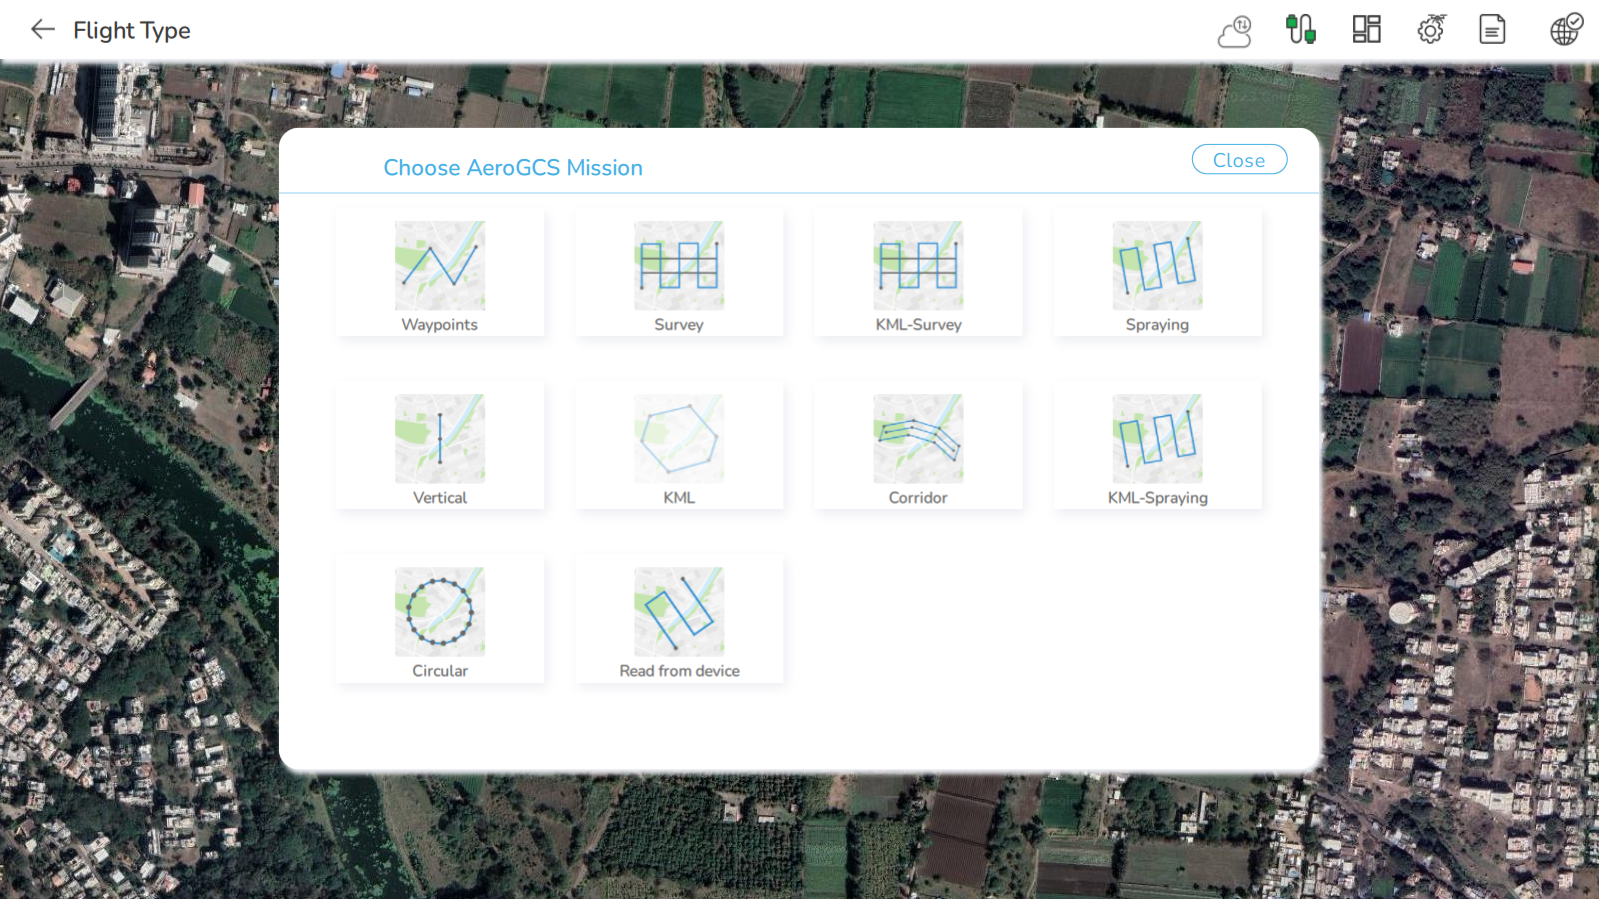Image resolution: width=1599 pixels, height=899 pixels.
Task: Click the Flight Type header title
Action: (132, 31)
